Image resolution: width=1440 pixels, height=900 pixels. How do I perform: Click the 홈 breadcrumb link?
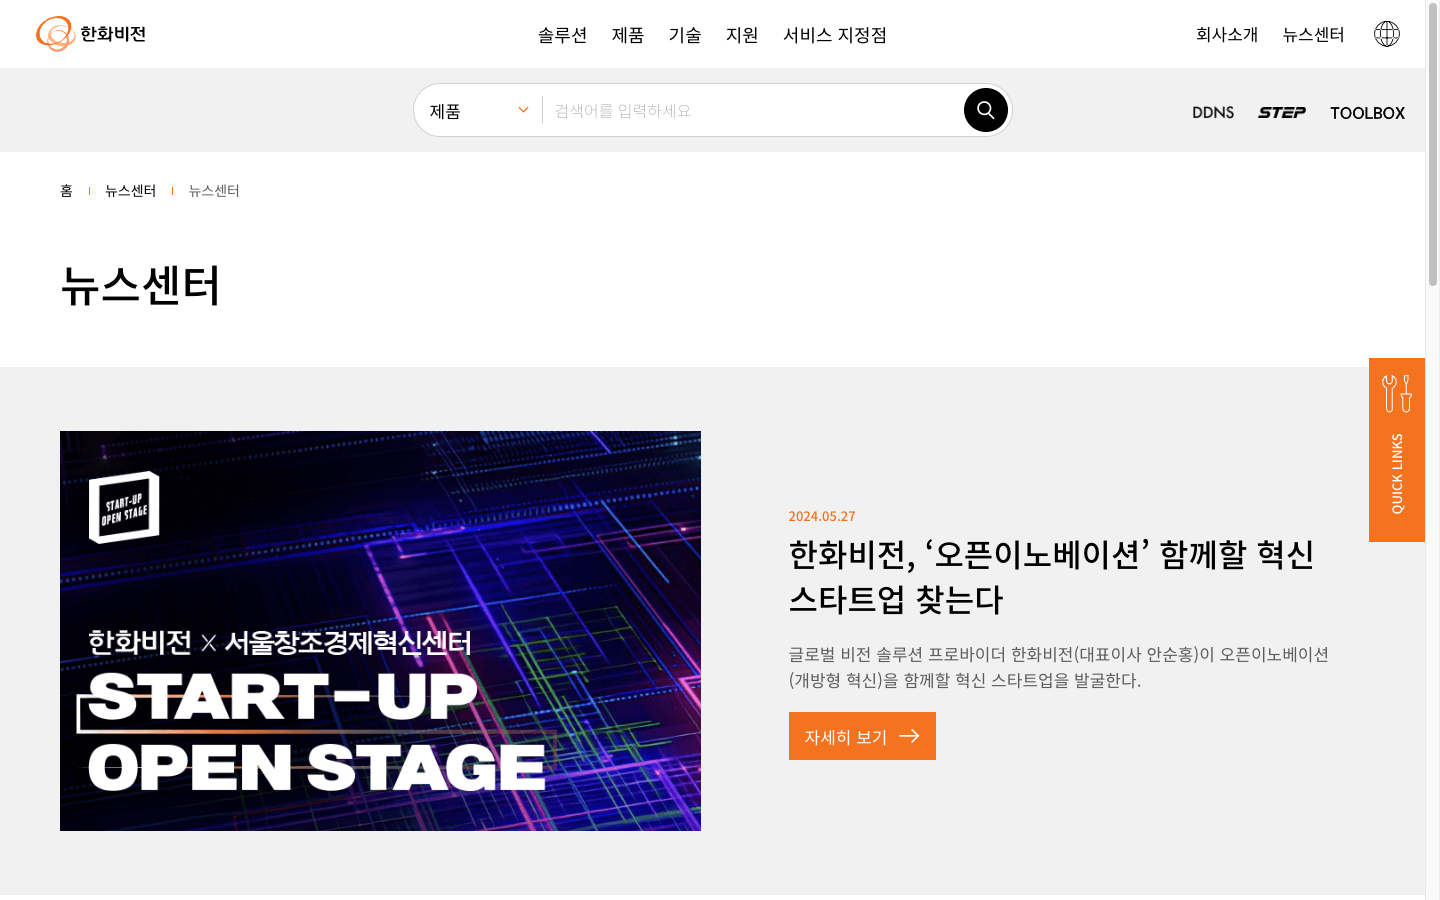coord(66,190)
